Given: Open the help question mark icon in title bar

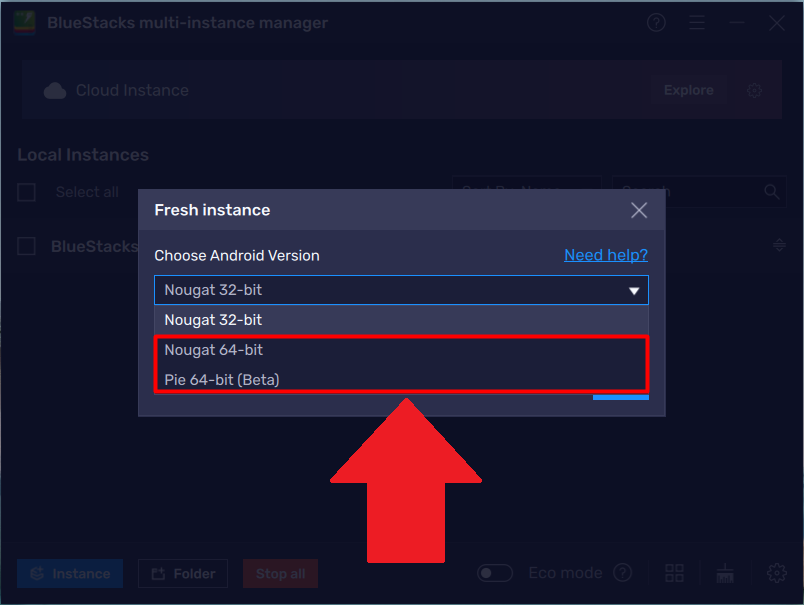Looking at the screenshot, I should pos(656,23).
